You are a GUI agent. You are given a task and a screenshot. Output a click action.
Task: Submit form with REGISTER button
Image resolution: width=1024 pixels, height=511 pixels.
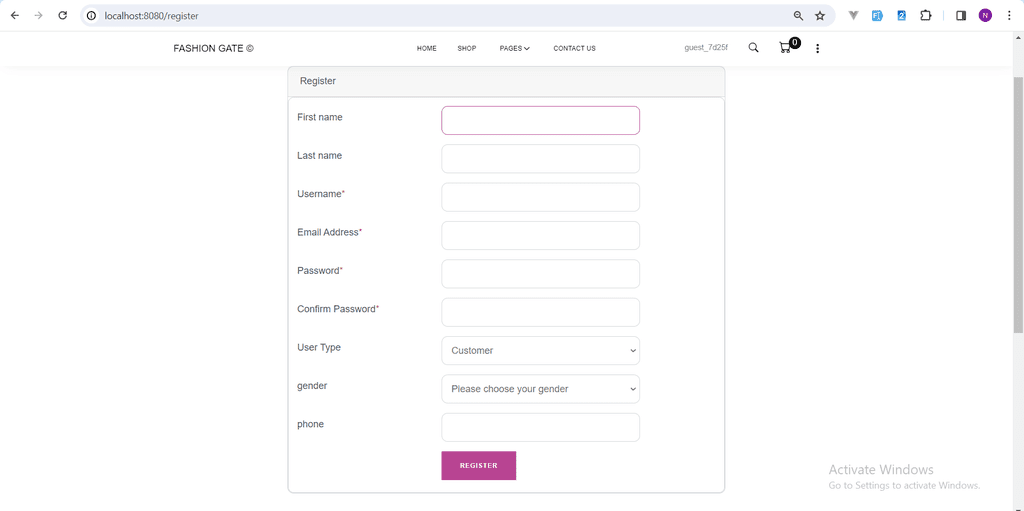click(478, 465)
